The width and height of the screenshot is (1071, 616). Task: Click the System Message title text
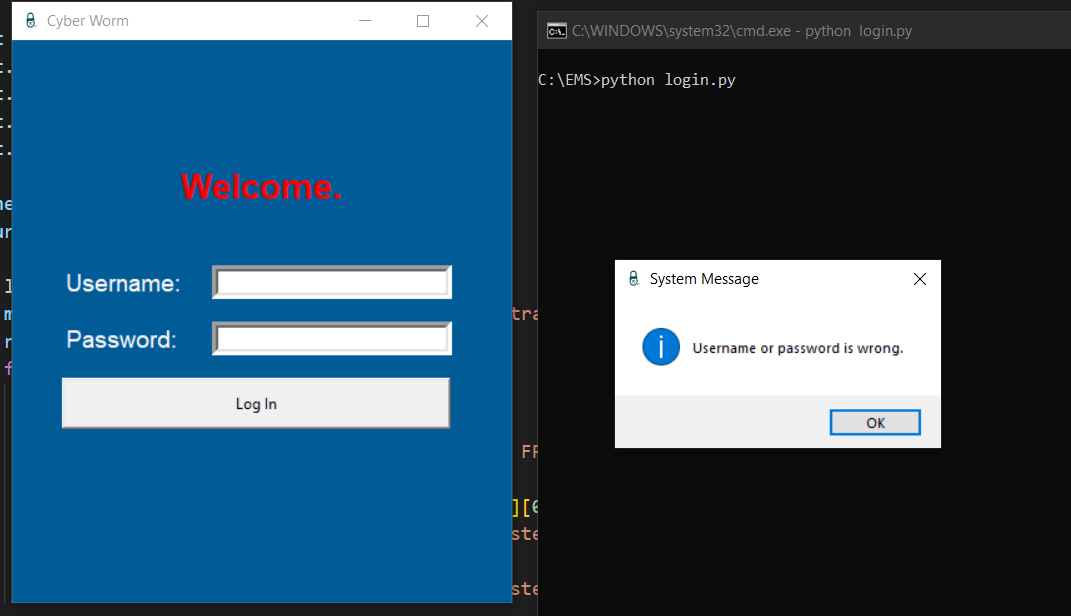704,279
